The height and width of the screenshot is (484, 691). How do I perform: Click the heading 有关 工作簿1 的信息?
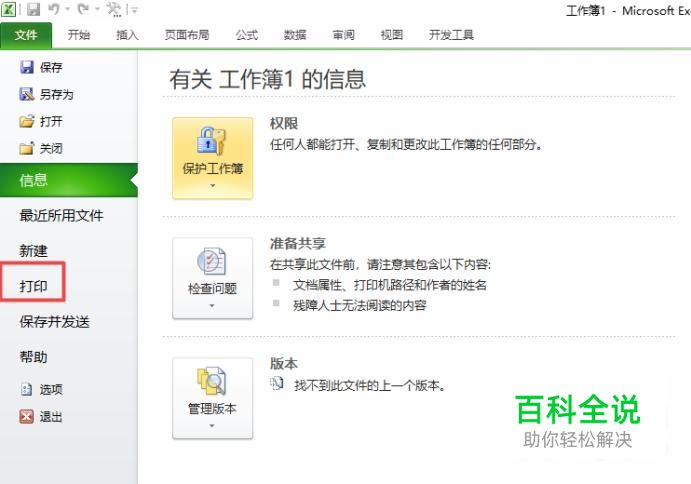267,80
